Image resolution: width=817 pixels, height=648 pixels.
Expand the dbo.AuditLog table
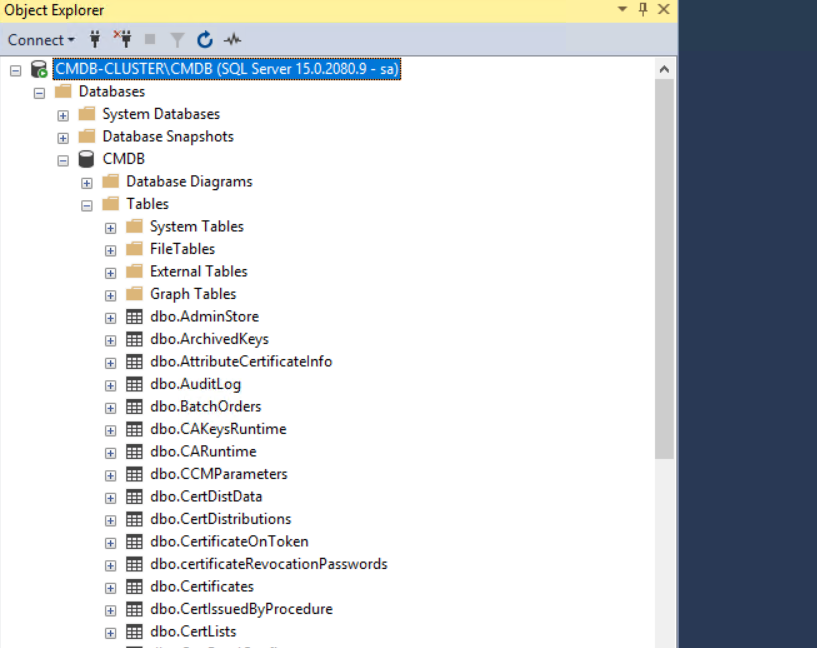(x=110, y=385)
